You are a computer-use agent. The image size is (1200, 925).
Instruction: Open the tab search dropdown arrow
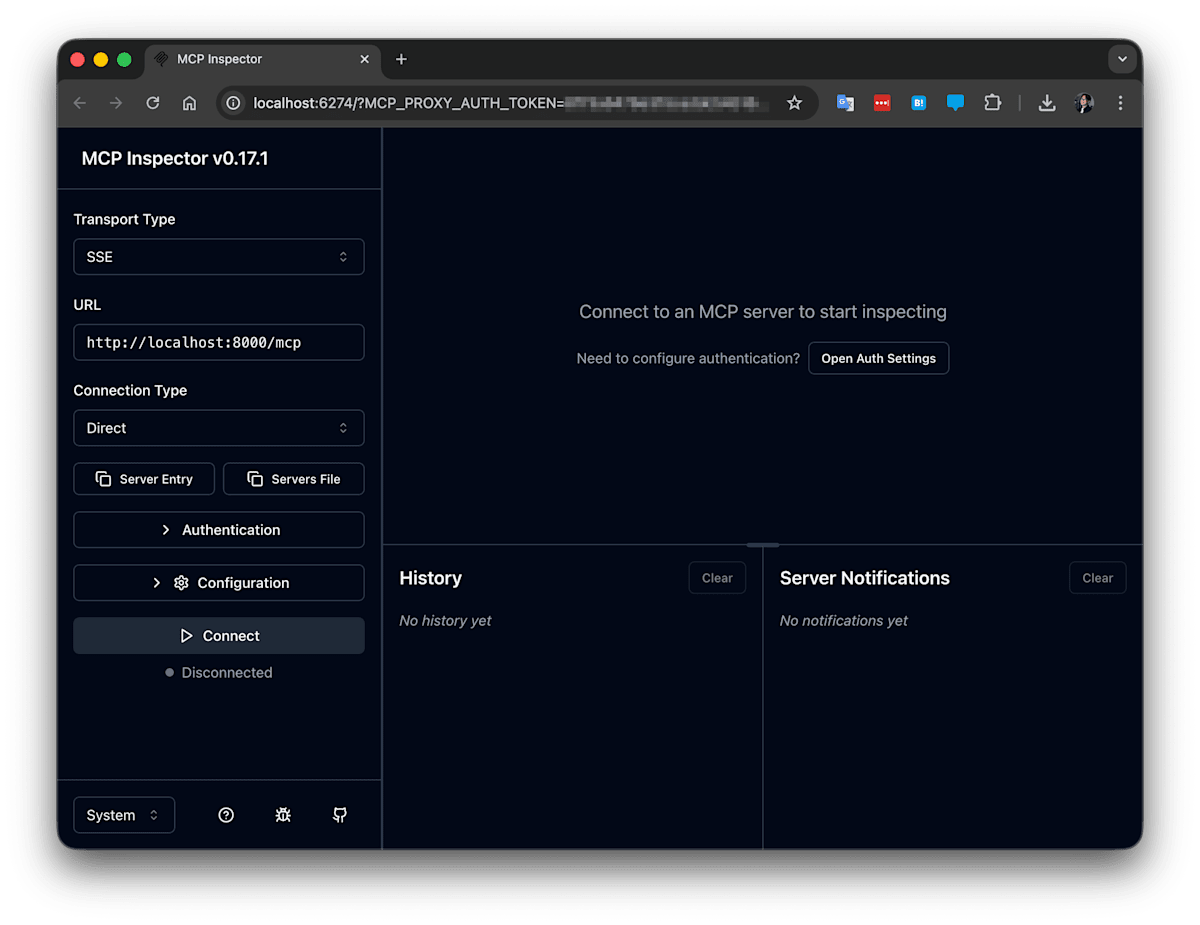pos(1122,59)
